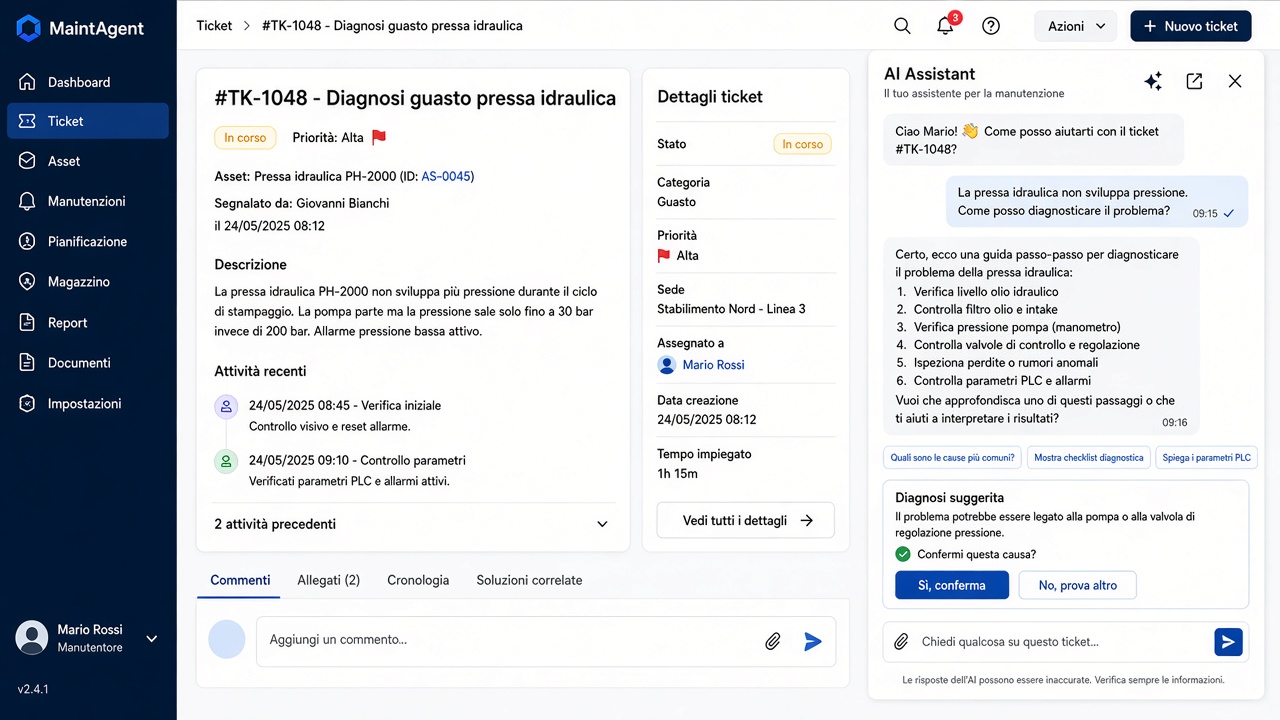Go to Manutenzioni section
Image resolution: width=1280 pixels, height=720 pixels.
pos(88,201)
